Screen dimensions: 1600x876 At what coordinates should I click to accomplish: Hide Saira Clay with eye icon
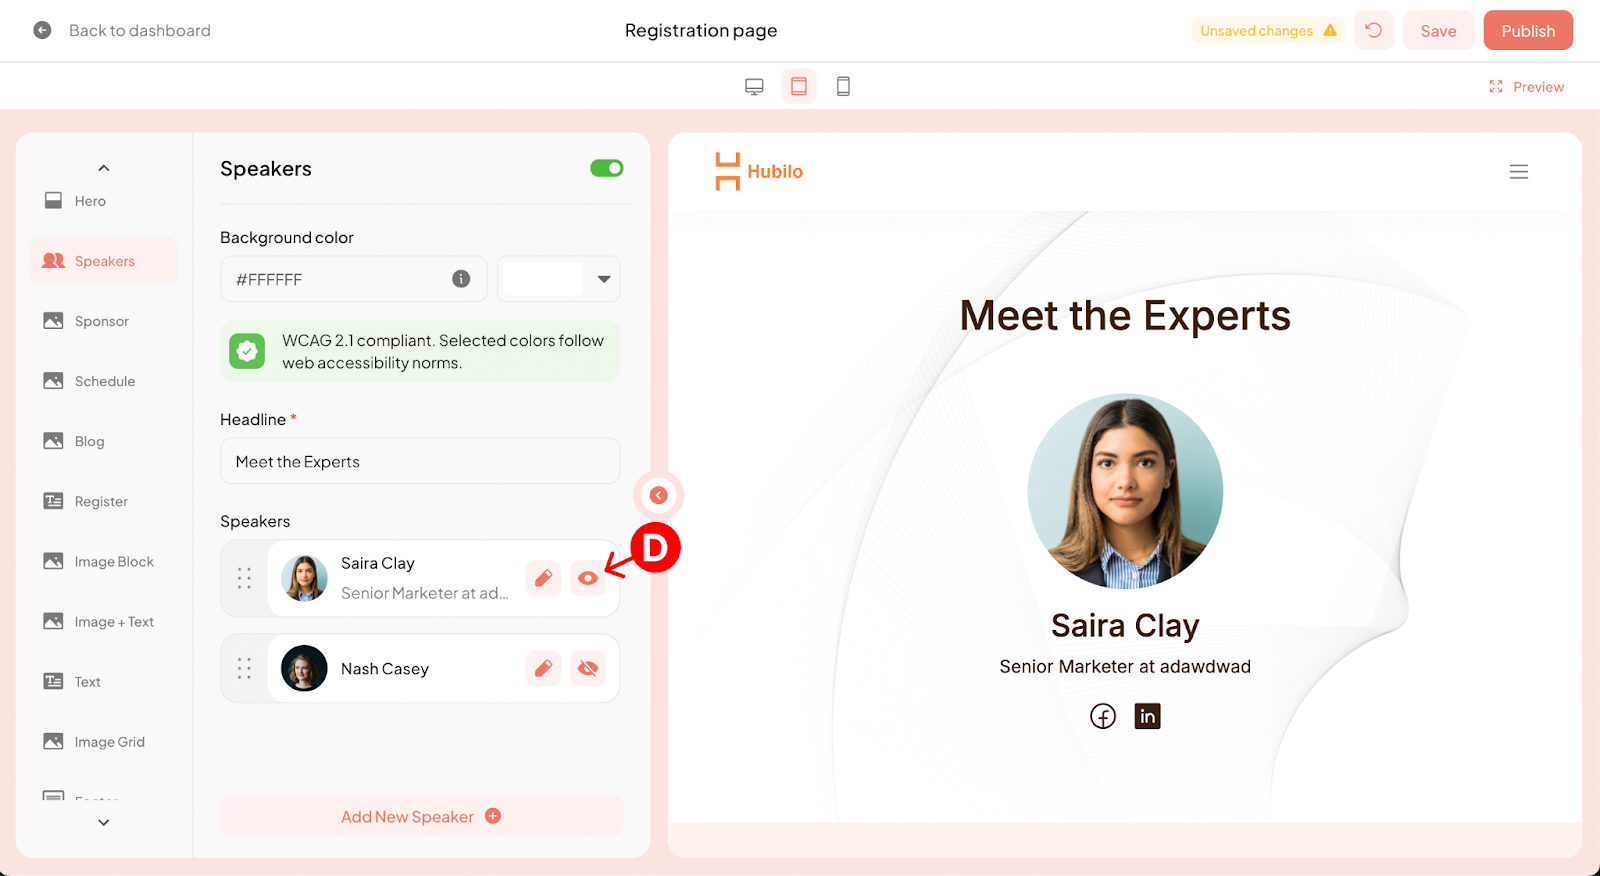pos(588,578)
